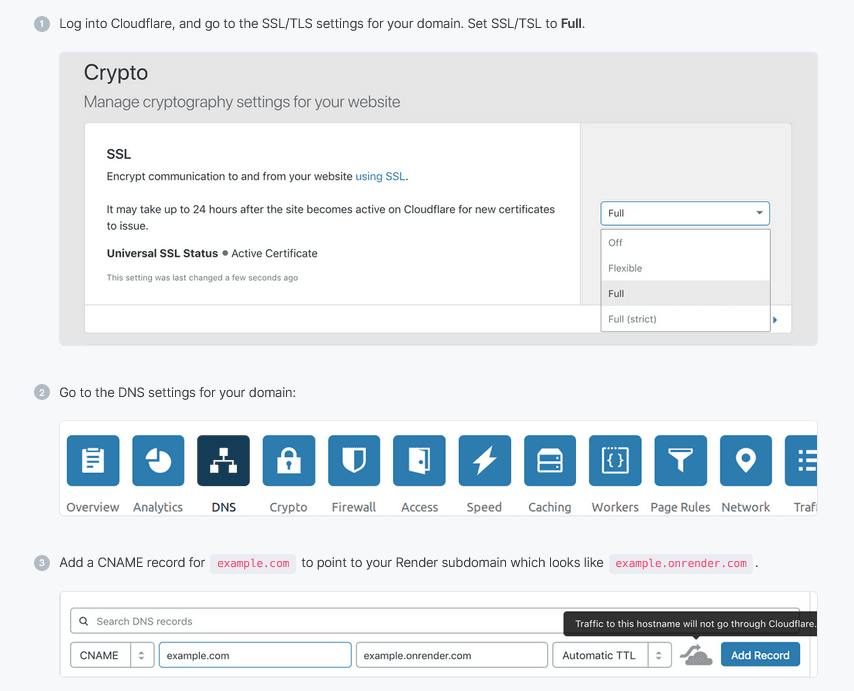854x691 pixels.
Task: Open the Access door icon
Action: (419, 461)
